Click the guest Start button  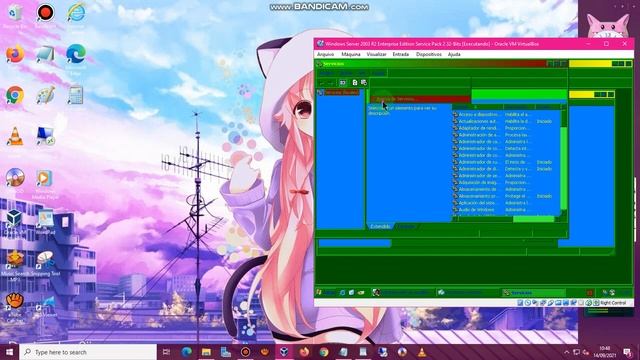click(x=326, y=292)
